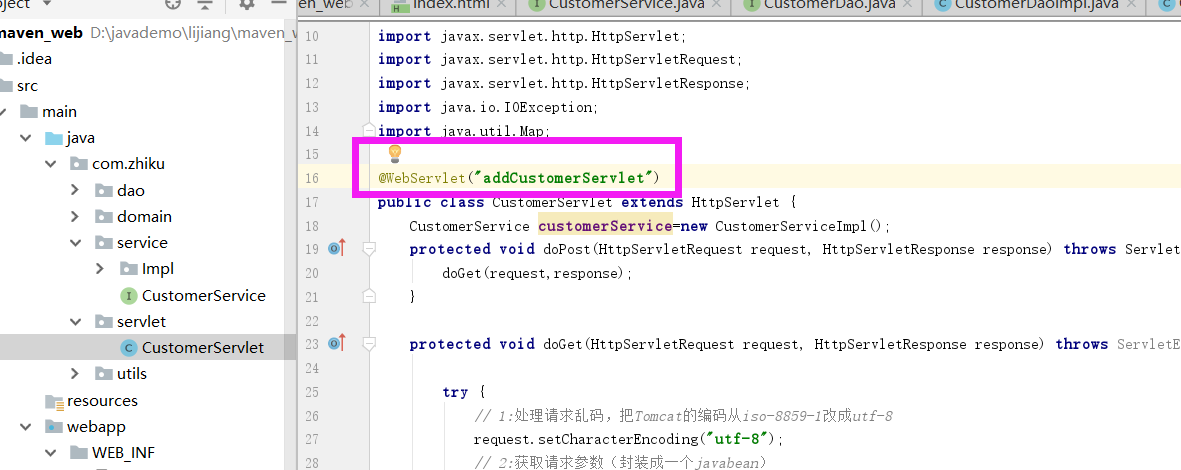1181x470 pixels.
Task: Click the override gutter icon beside doPost
Action: tap(337, 249)
